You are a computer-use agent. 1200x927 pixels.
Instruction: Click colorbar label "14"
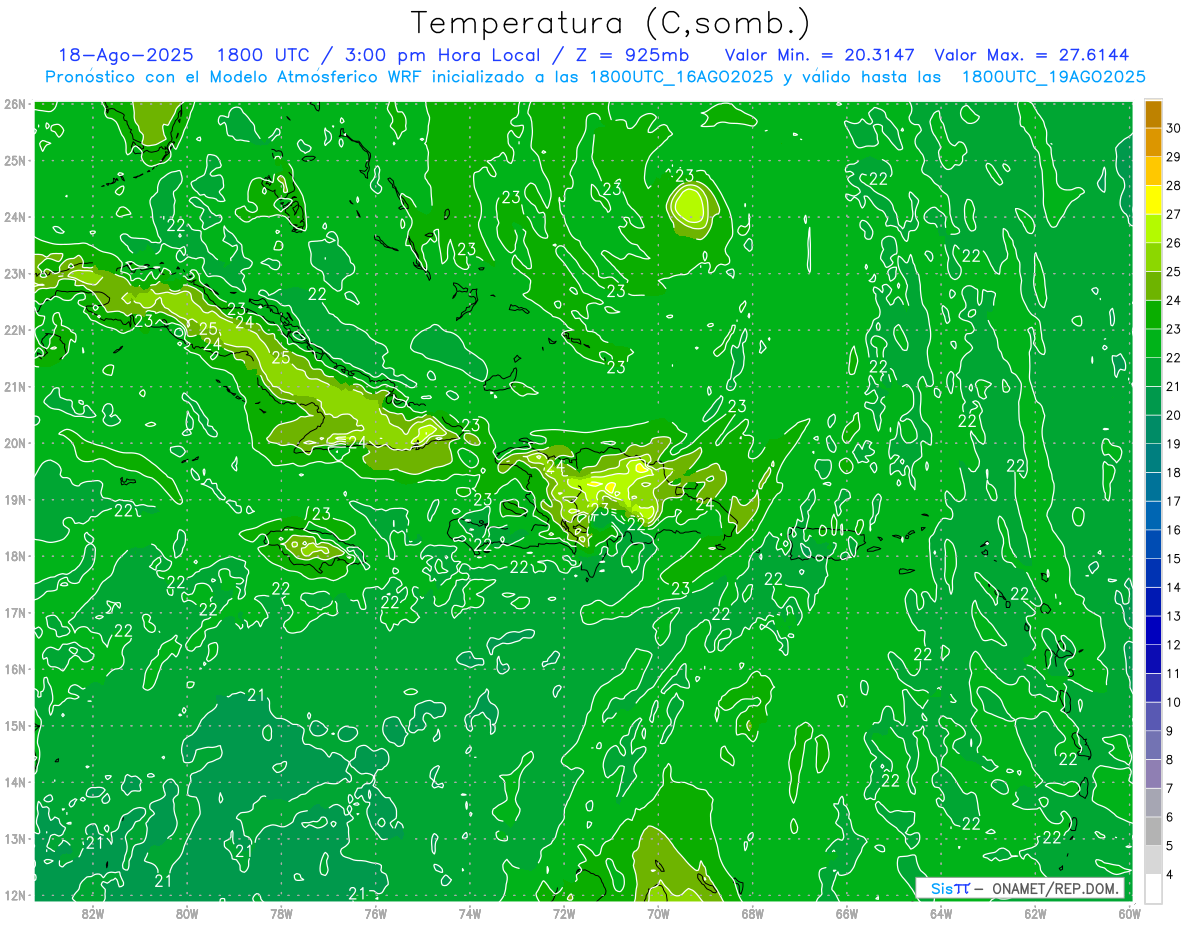click(1174, 587)
